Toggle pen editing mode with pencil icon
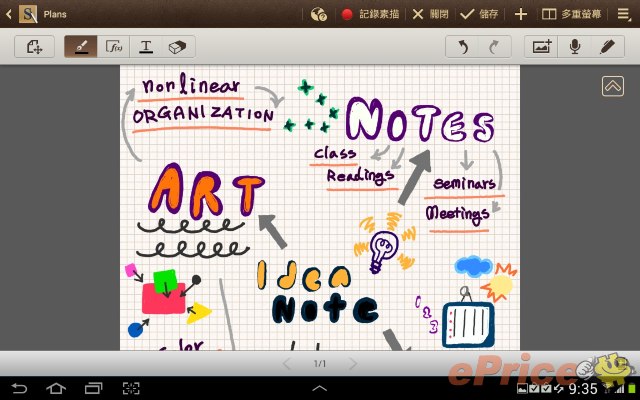640x400 pixels. 606,47
